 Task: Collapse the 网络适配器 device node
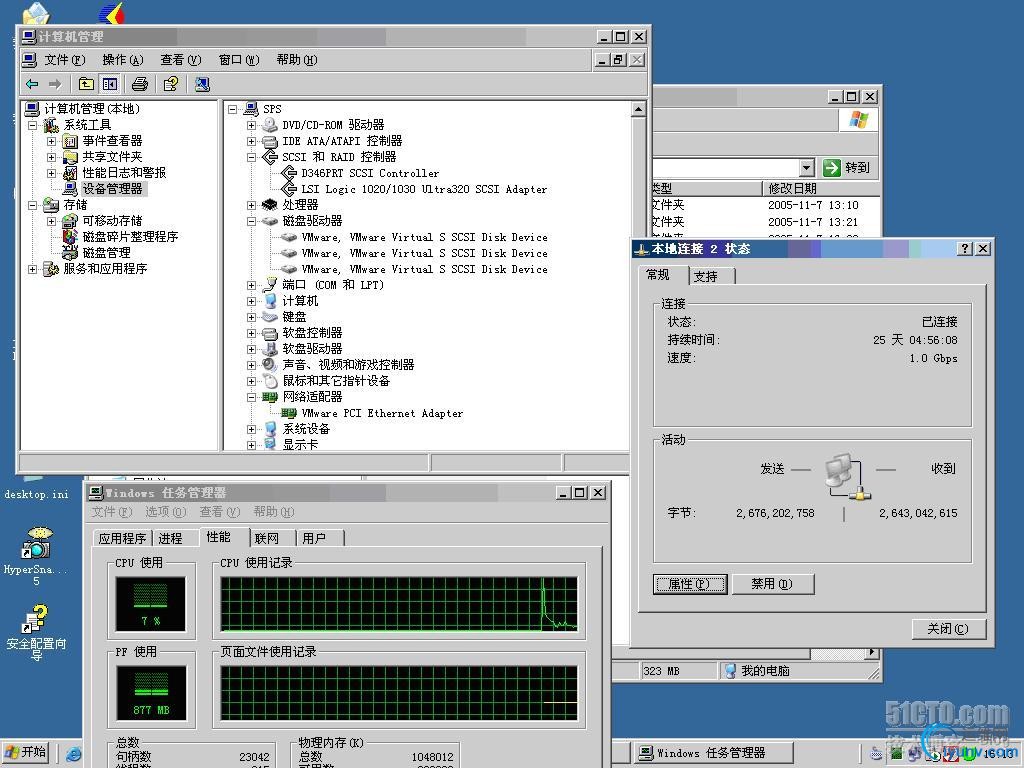coord(251,397)
